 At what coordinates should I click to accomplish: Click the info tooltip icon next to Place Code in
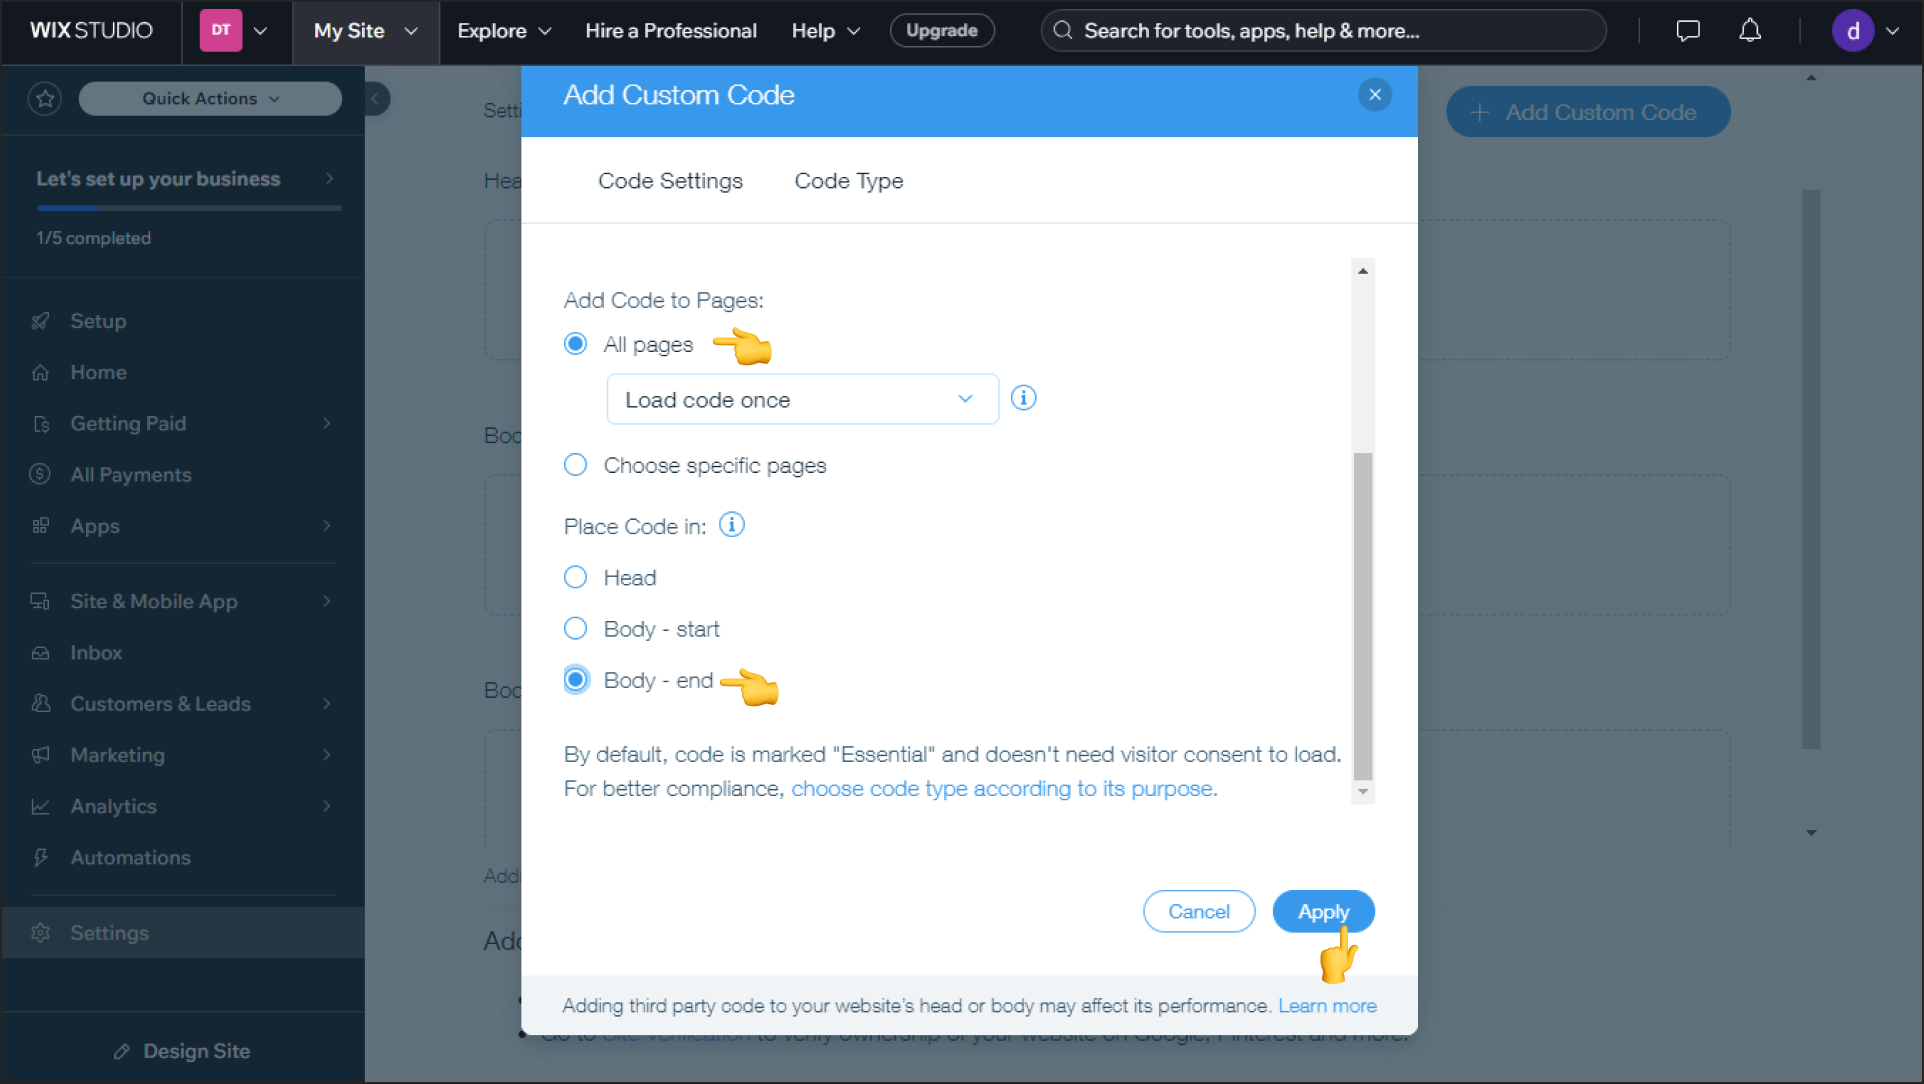731,526
